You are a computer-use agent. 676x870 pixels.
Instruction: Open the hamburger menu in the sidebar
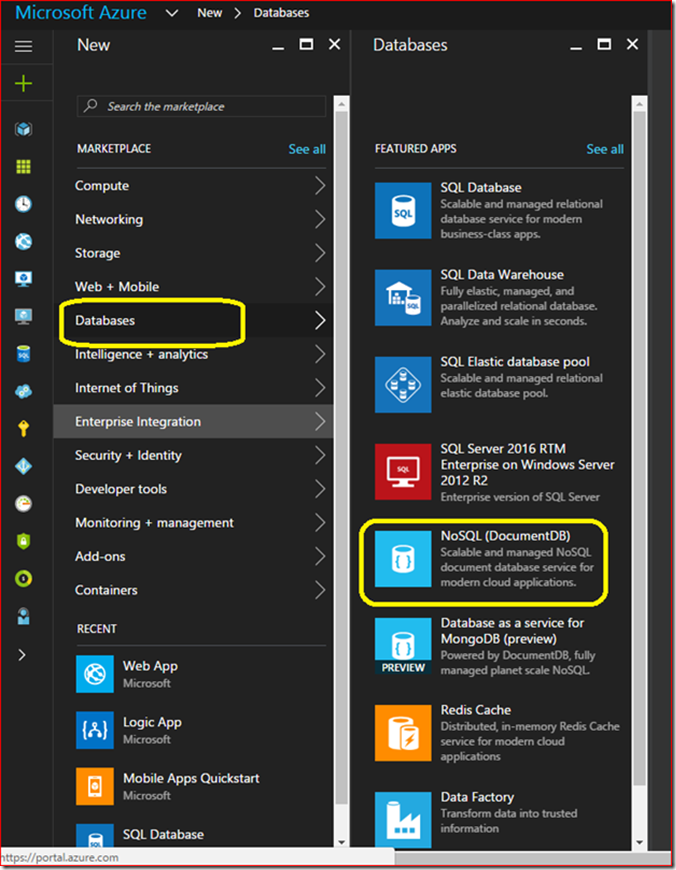[x=23, y=46]
